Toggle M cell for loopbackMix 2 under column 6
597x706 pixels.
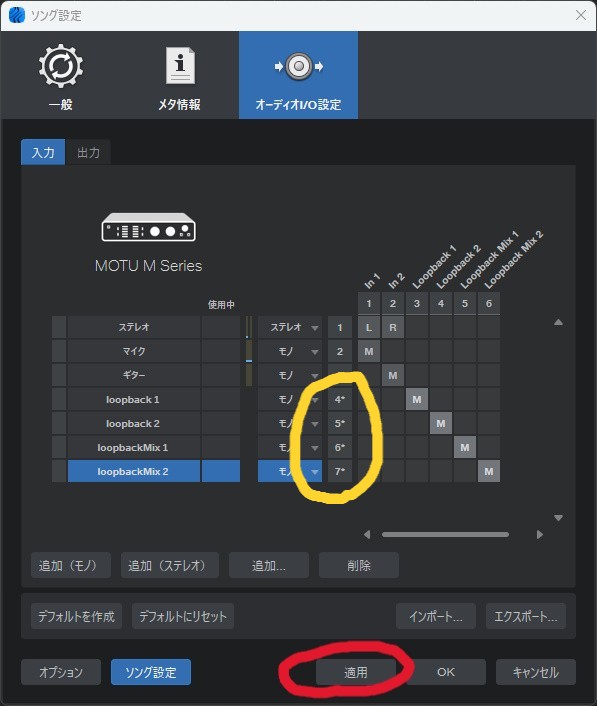tap(488, 471)
